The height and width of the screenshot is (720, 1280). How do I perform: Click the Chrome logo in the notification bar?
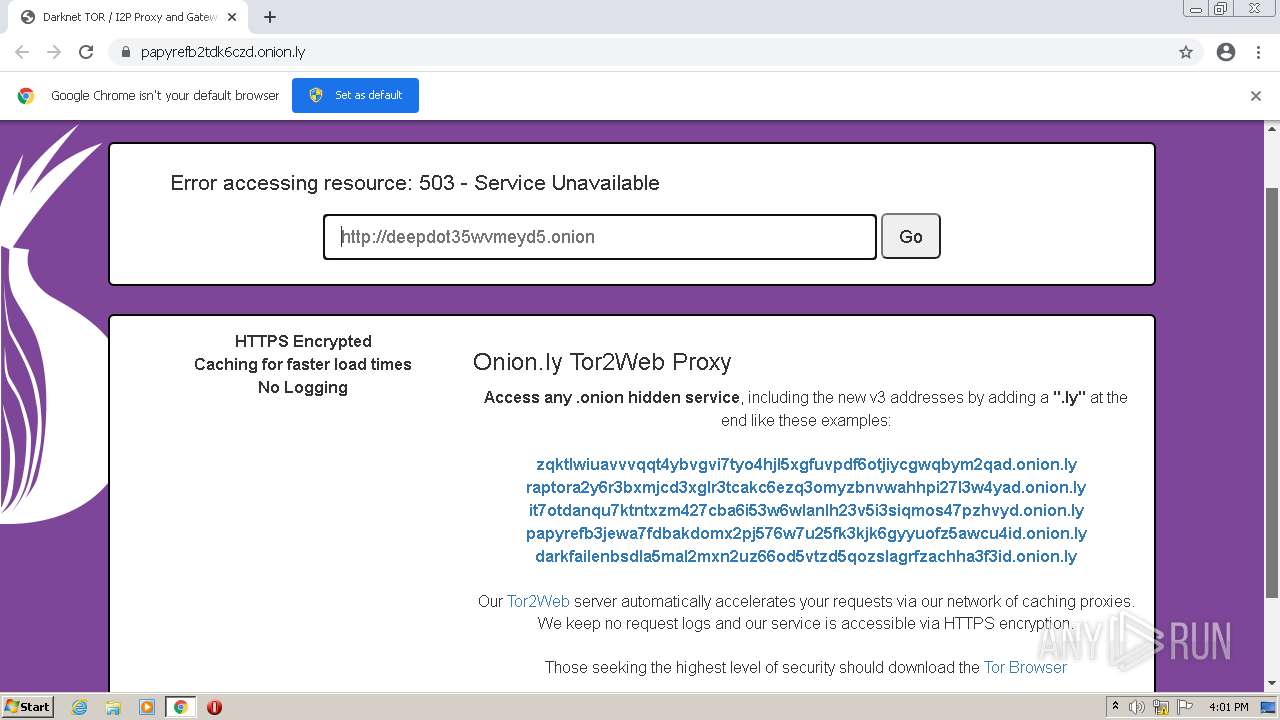click(x=26, y=96)
